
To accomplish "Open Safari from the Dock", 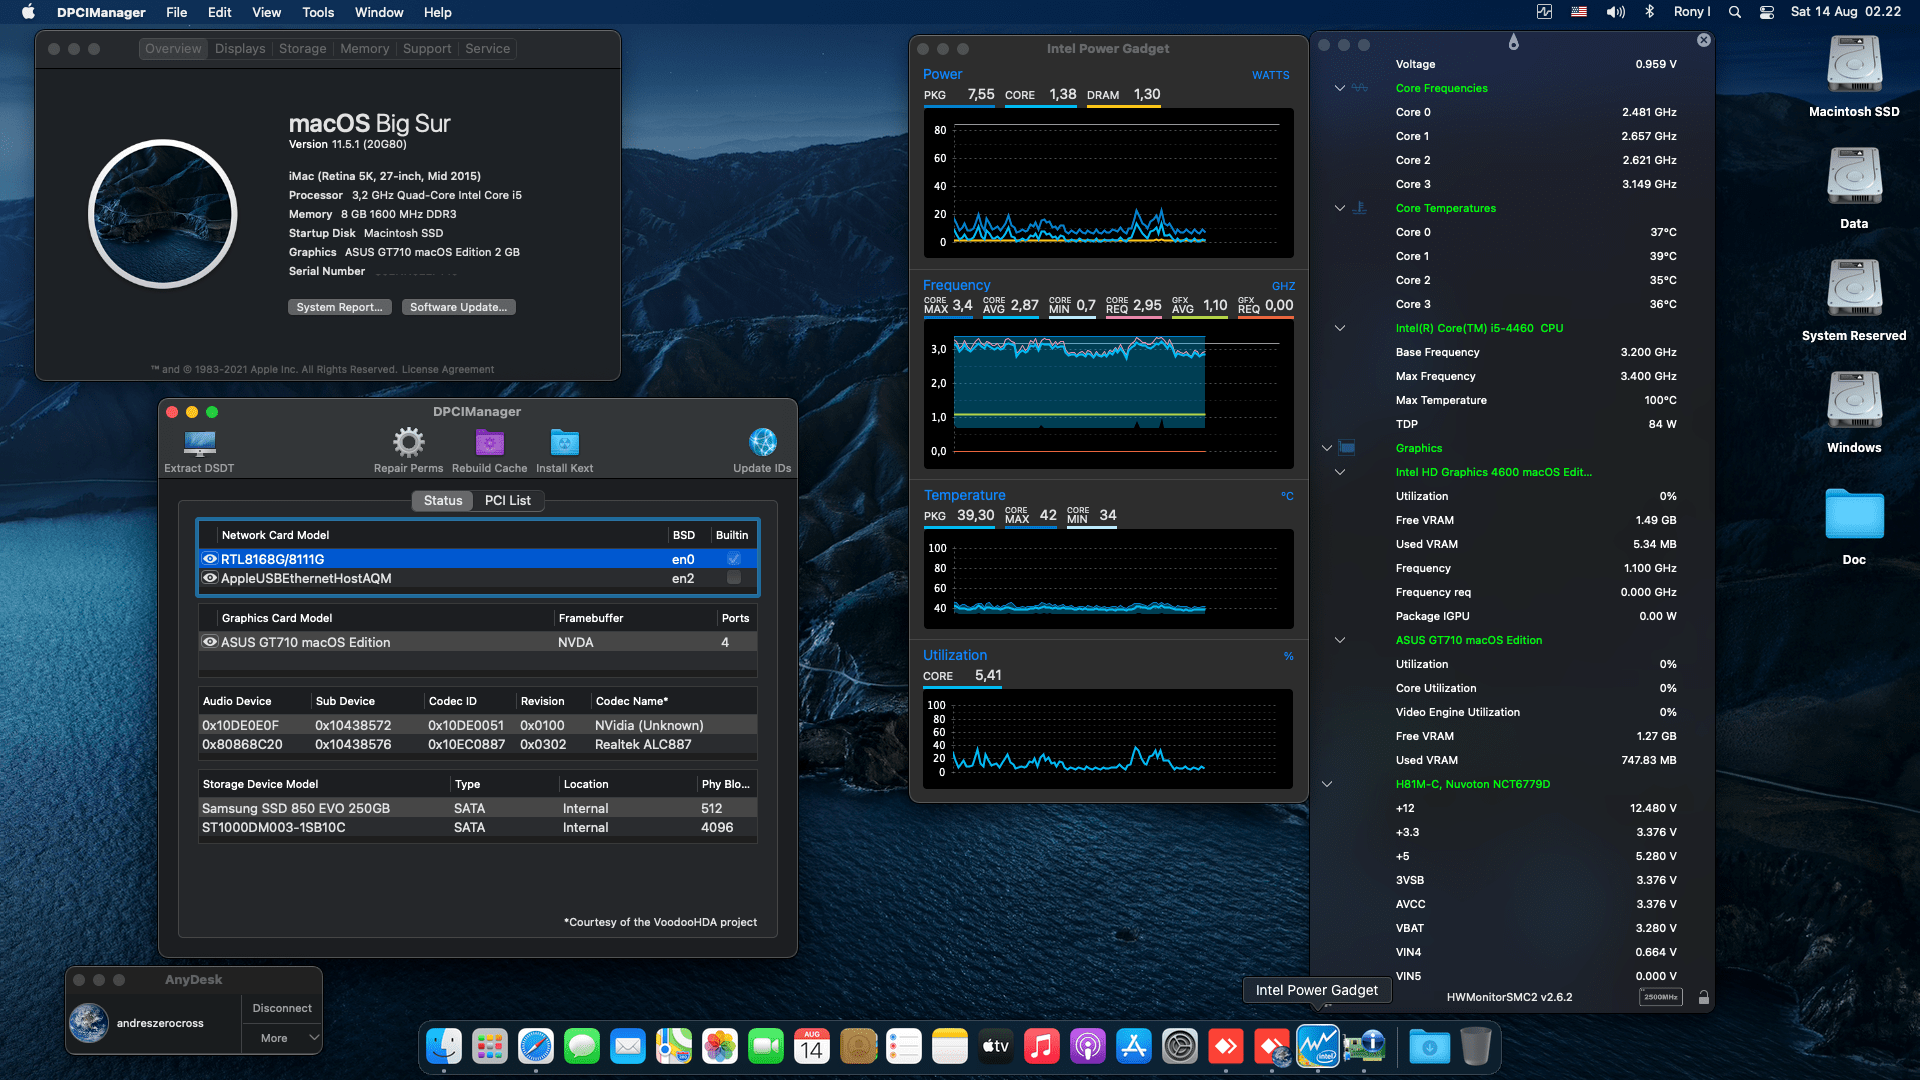I will click(536, 1047).
